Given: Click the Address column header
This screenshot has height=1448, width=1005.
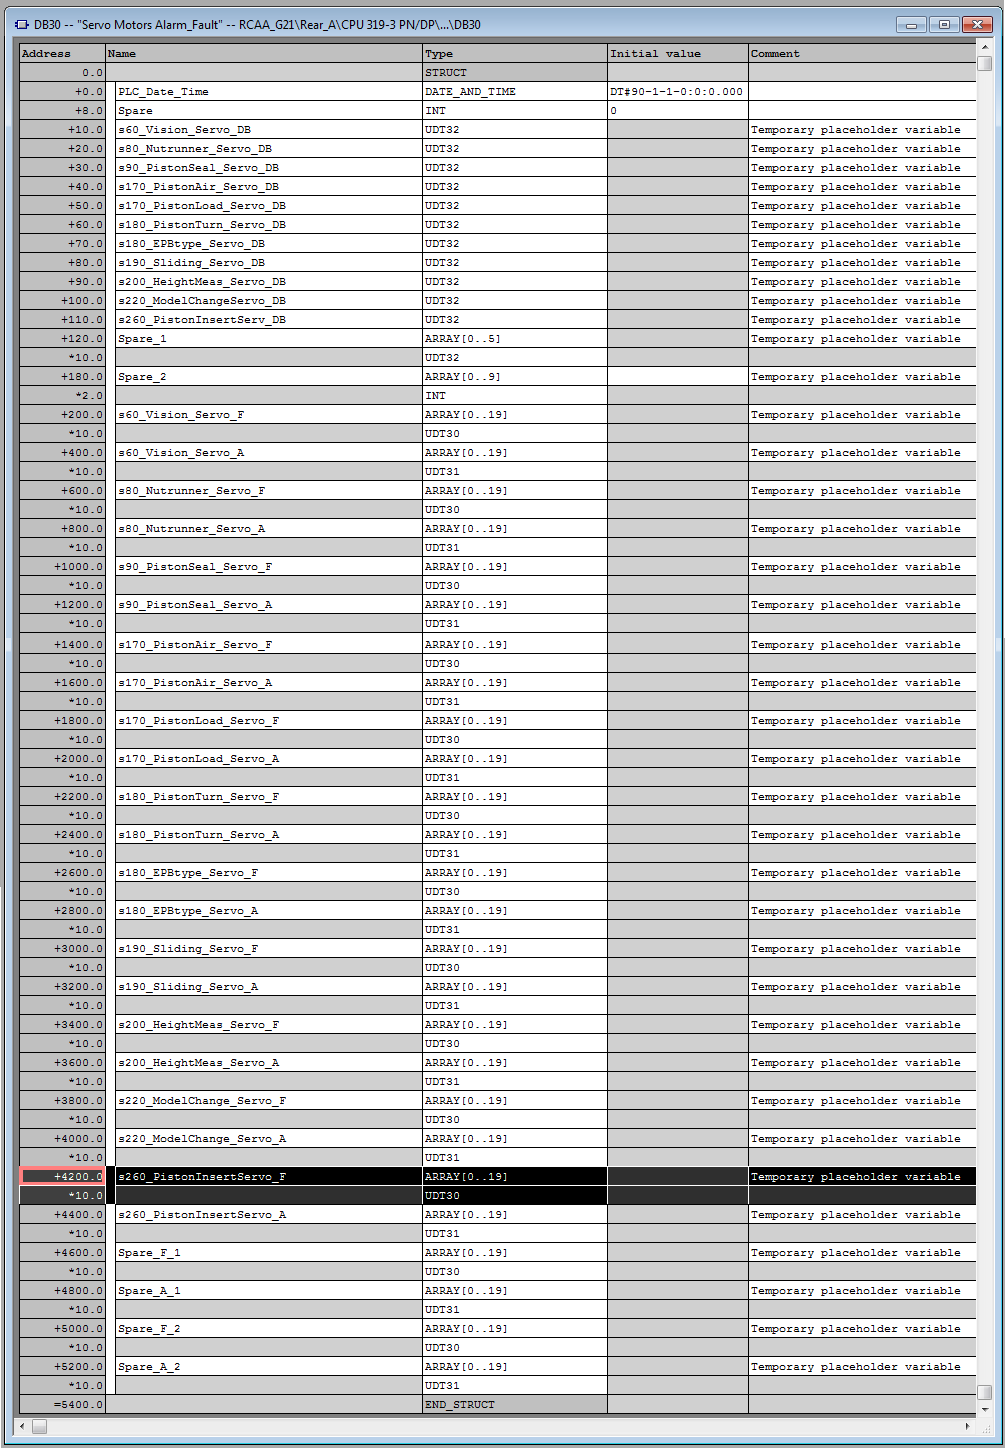Looking at the screenshot, I should [62, 54].
